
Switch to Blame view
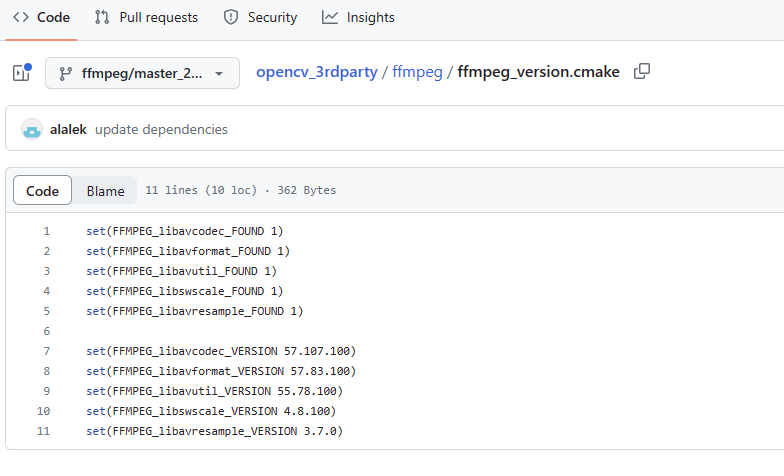click(x=105, y=190)
